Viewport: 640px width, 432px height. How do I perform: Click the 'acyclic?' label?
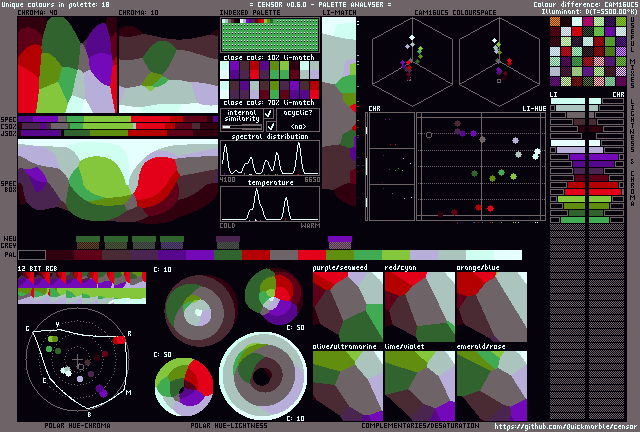298,113
